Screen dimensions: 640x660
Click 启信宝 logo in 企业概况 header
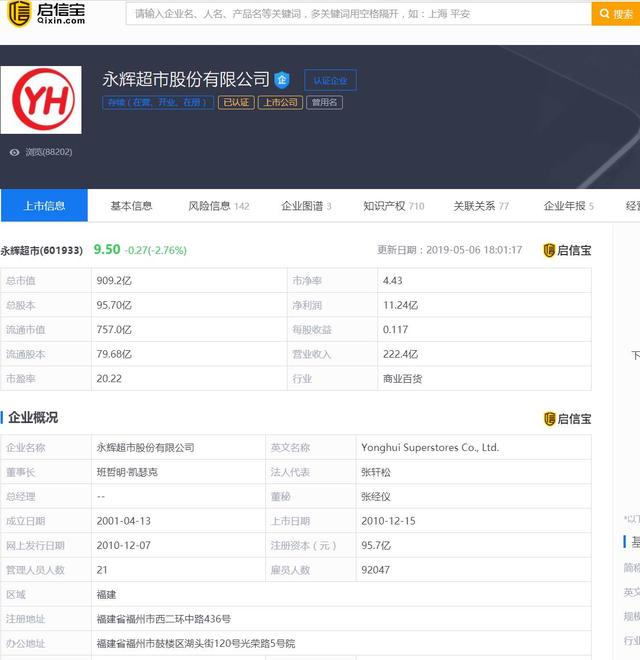567,418
